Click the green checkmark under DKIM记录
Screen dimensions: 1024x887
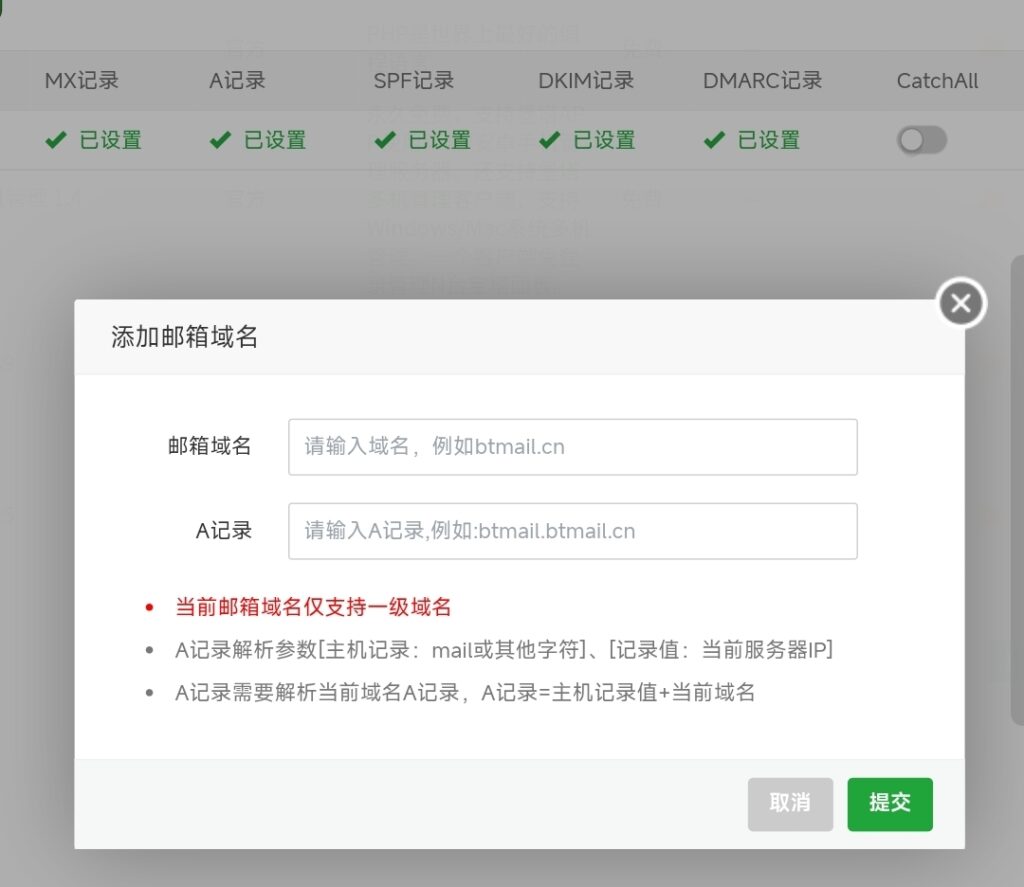pos(550,141)
